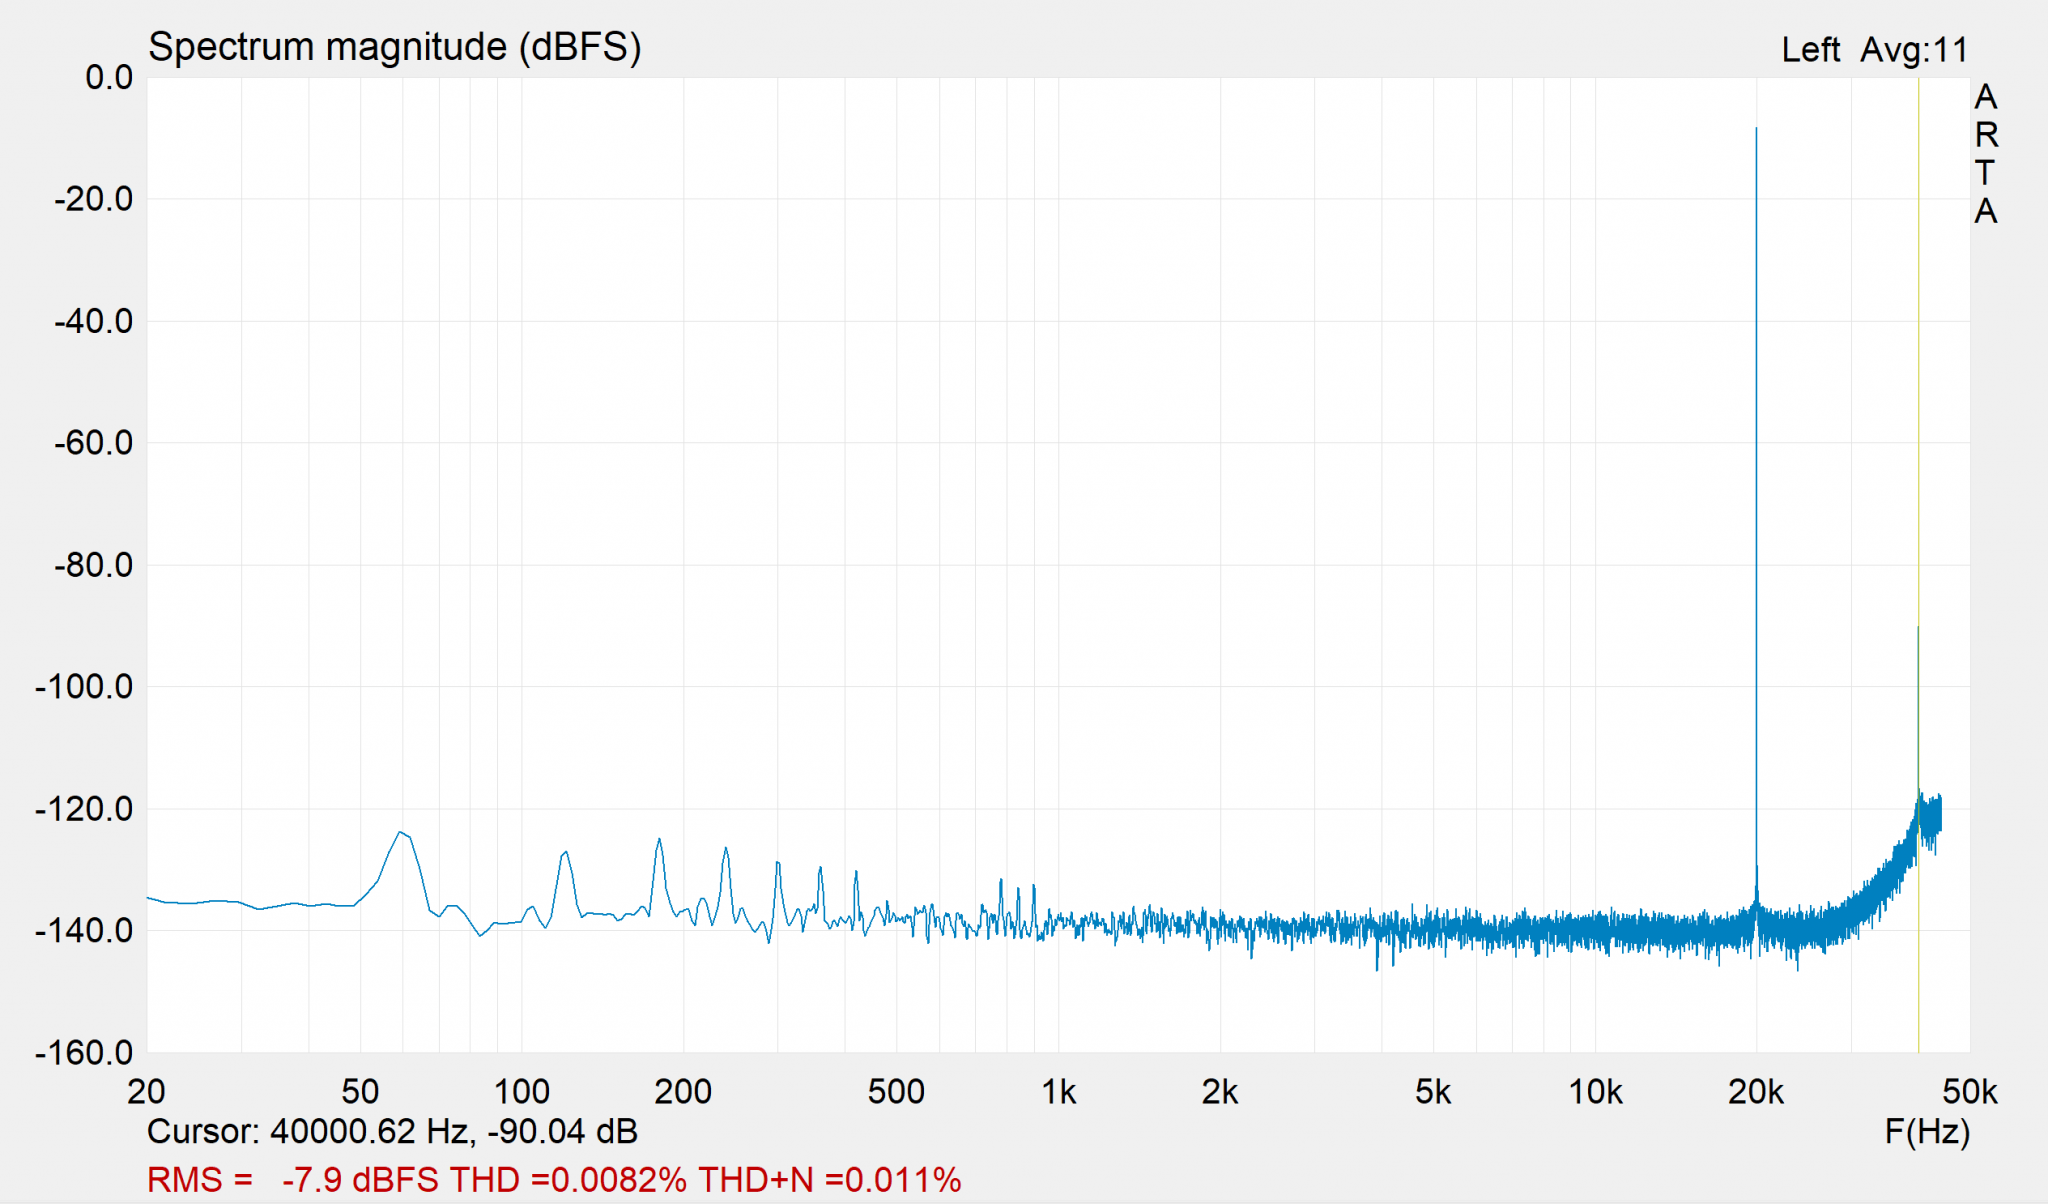Viewport: 2048px width, 1204px height.
Task: Click the '0.0' top y-axis label
Action: [x=109, y=77]
